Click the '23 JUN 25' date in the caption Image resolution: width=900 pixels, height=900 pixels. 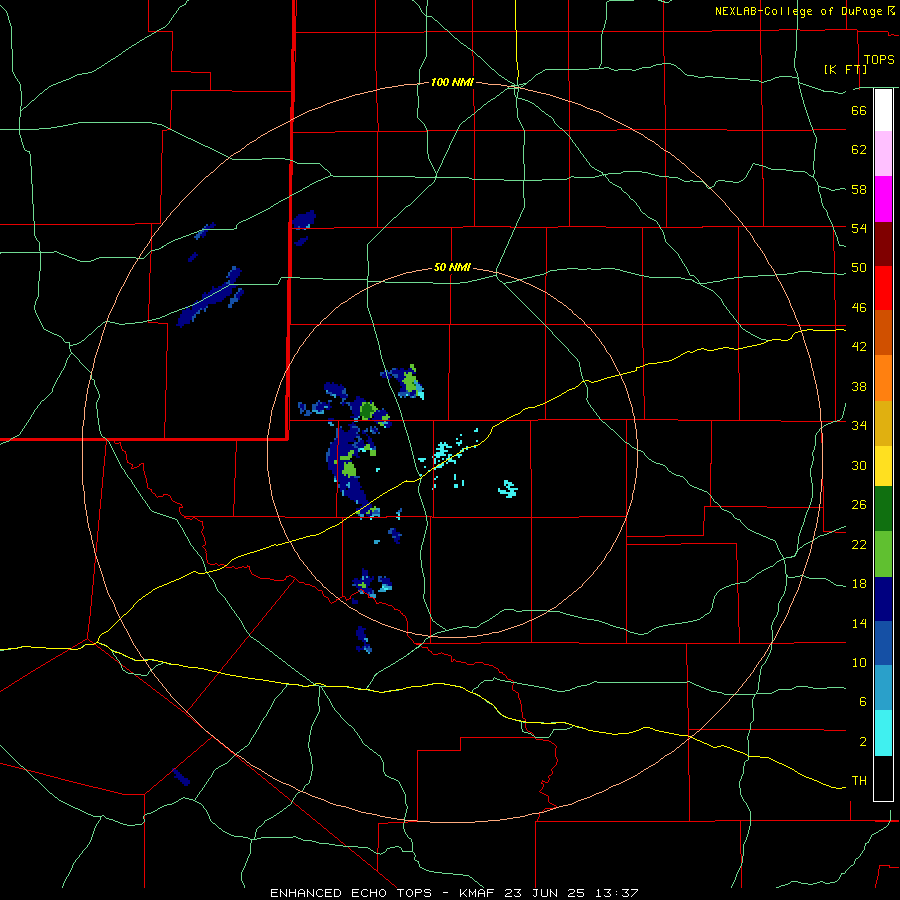click(544, 893)
